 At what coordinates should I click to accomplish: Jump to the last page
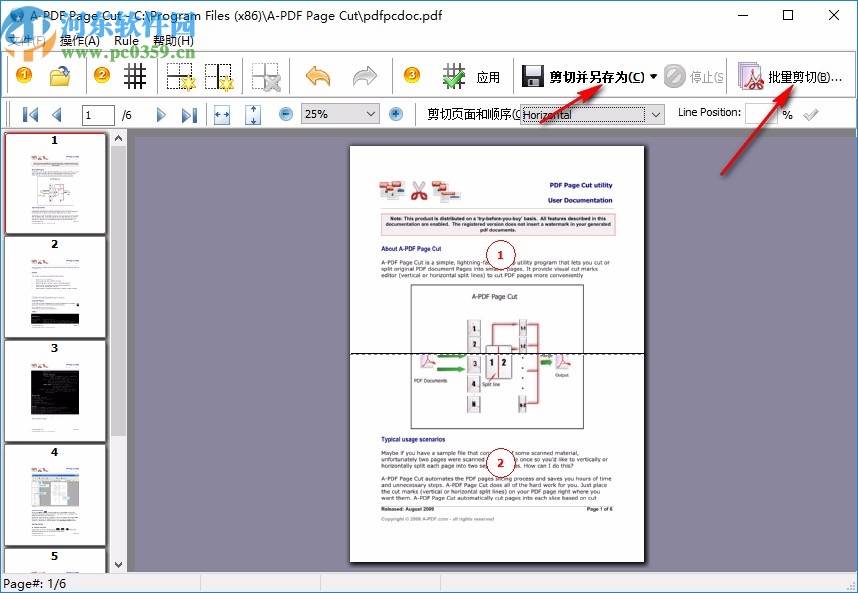click(189, 114)
